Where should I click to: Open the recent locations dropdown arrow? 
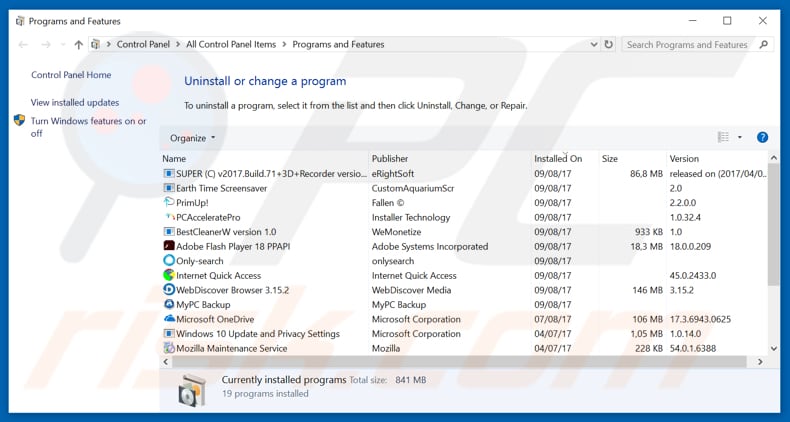point(63,45)
